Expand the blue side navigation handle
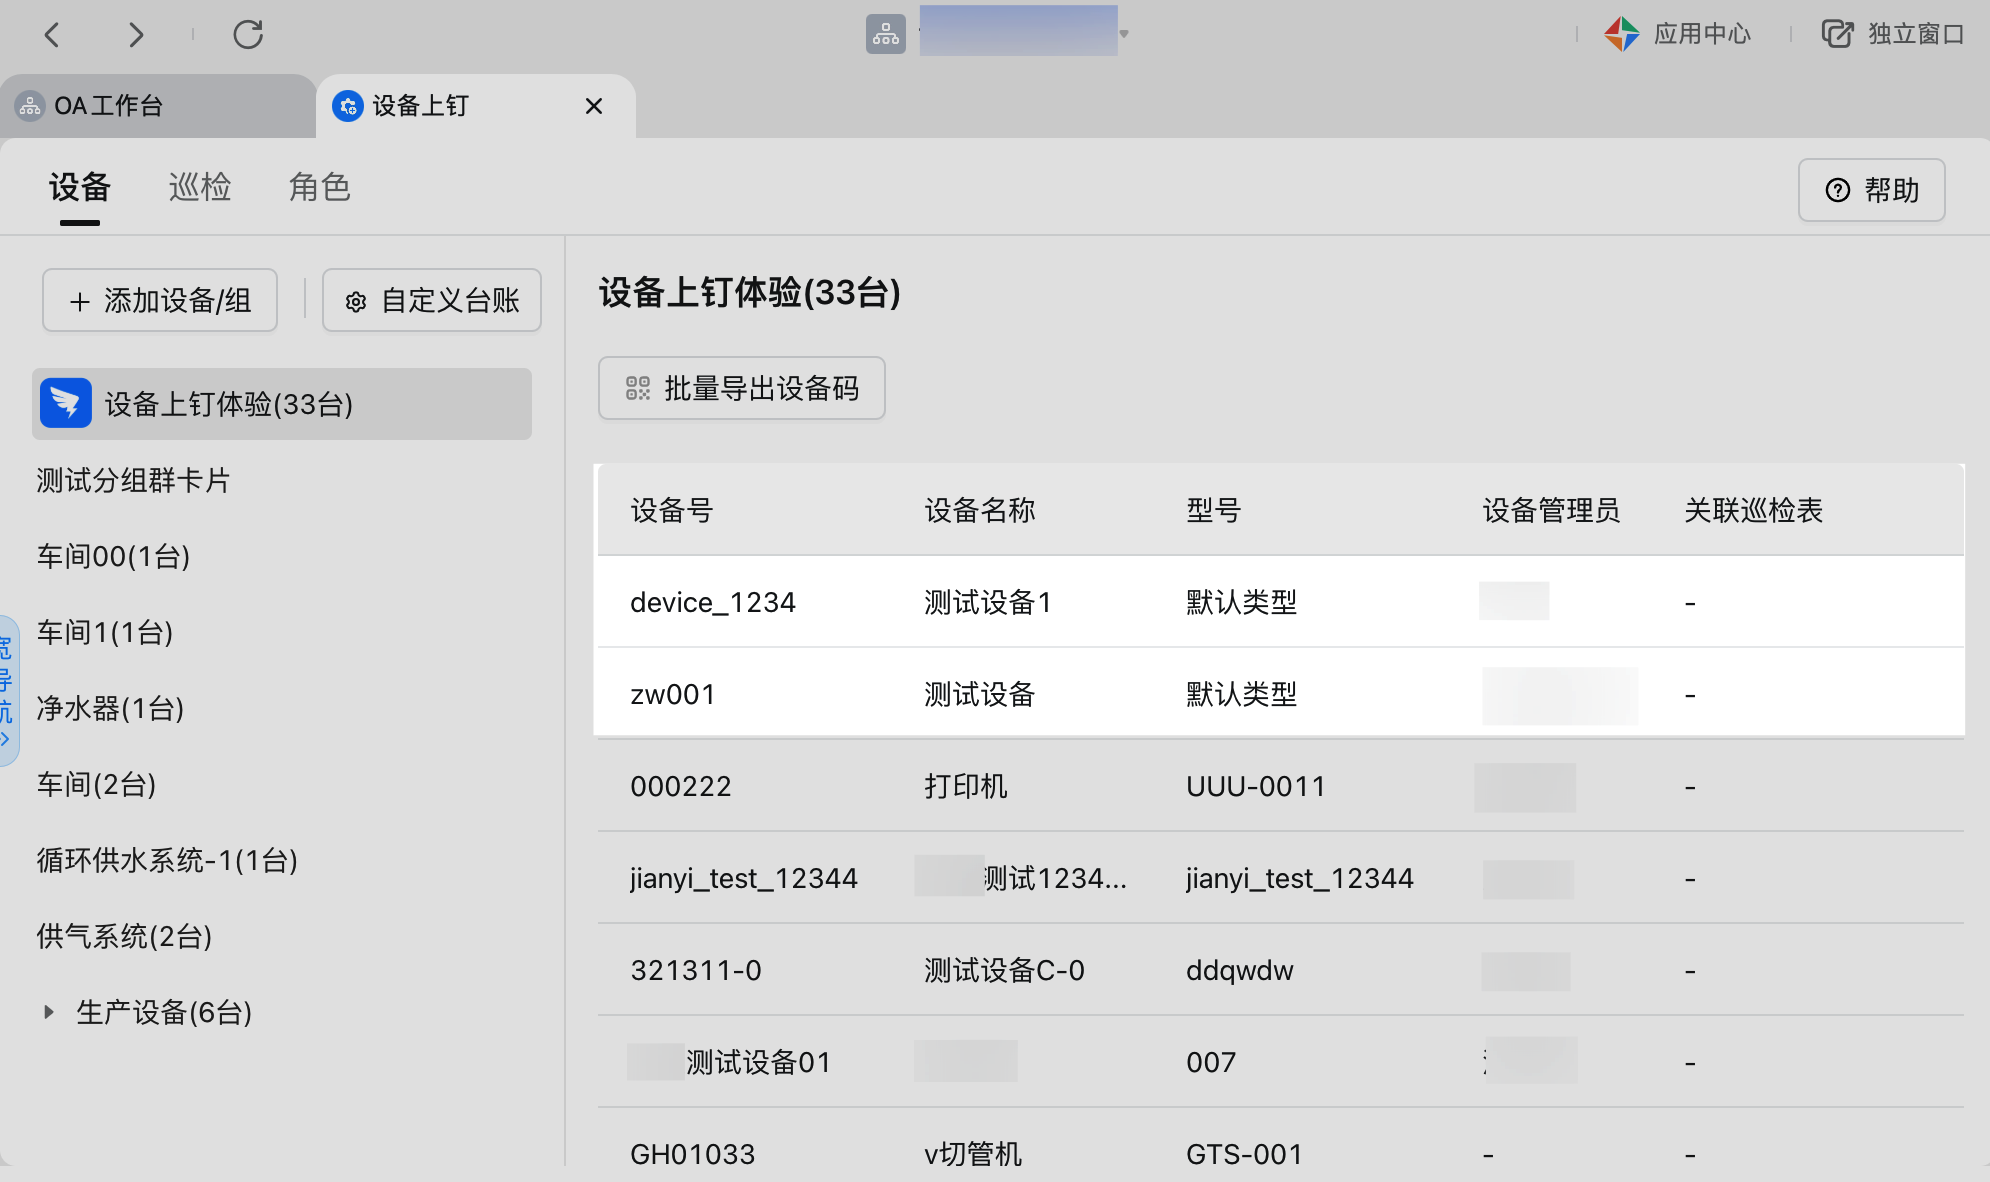 point(8,692)
